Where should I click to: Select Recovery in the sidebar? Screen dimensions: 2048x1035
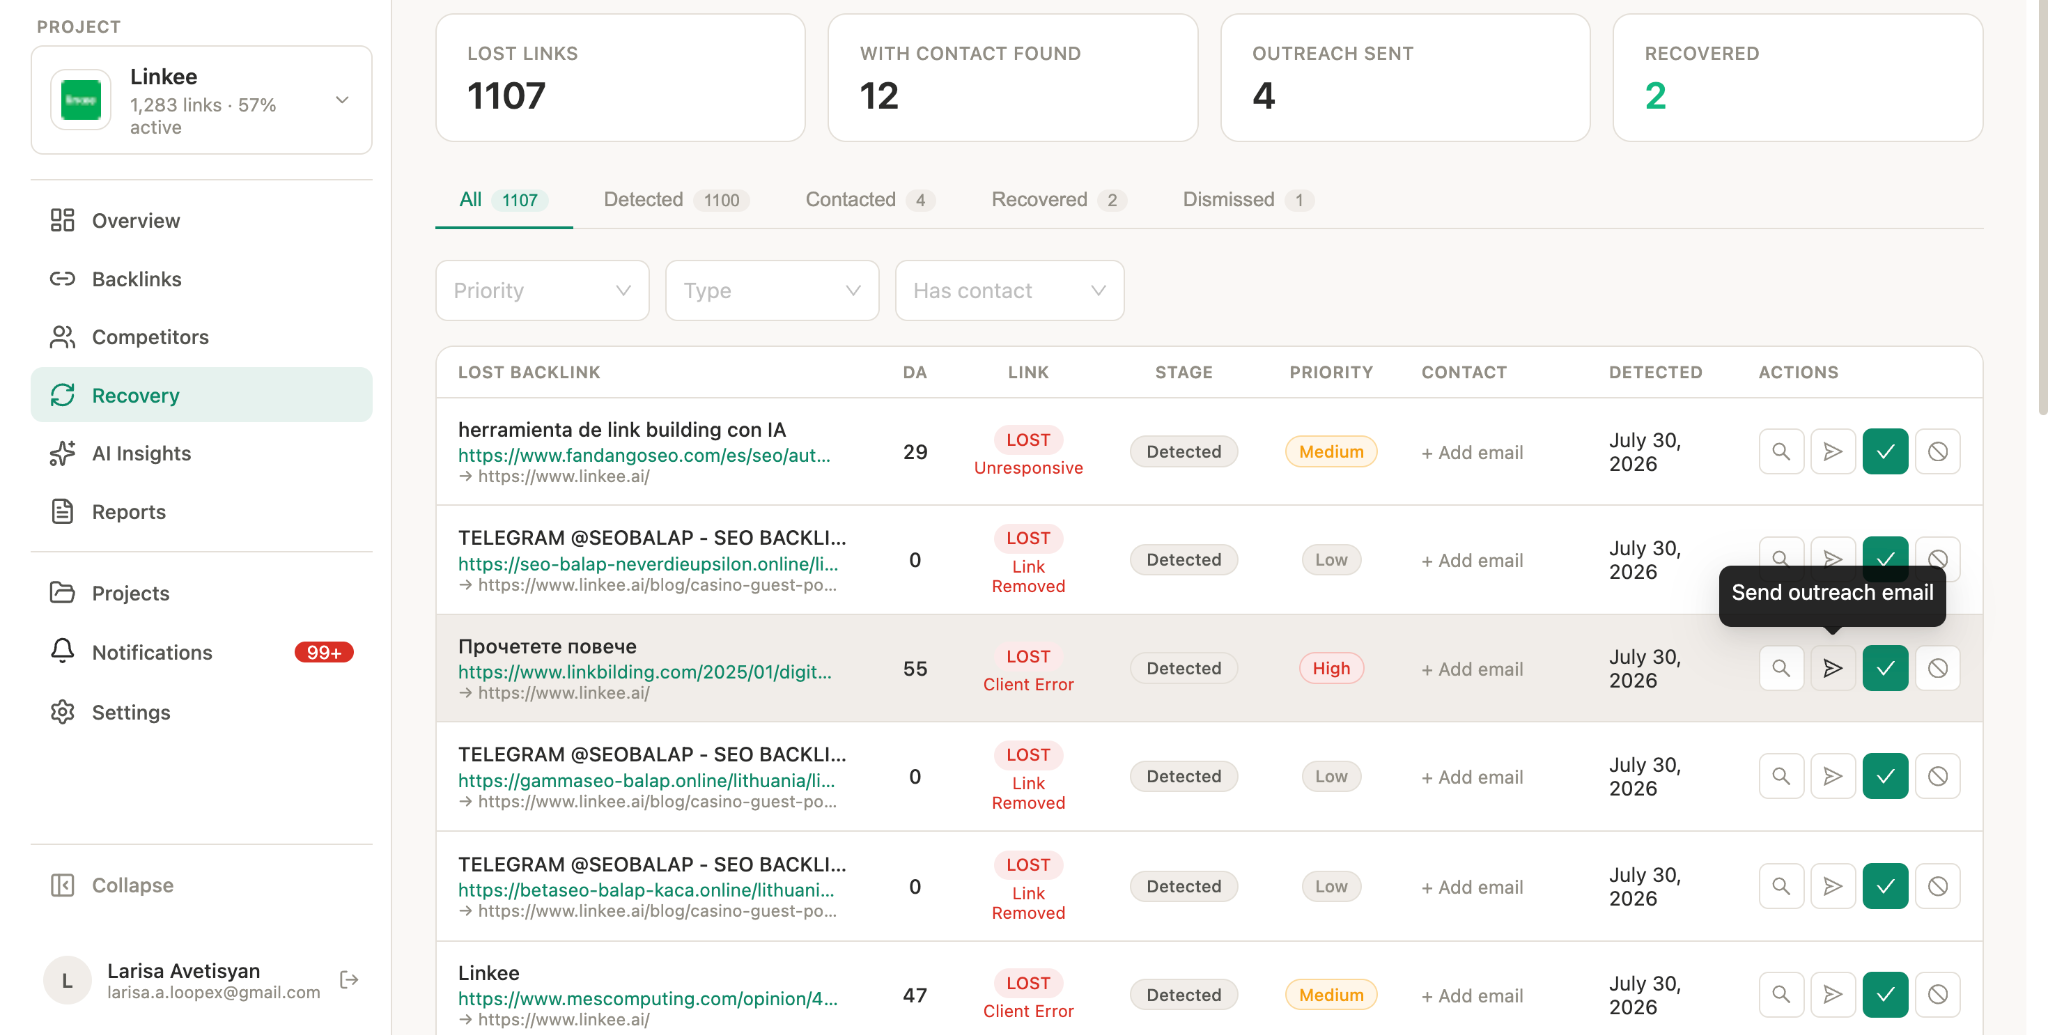click(x=201, y=395)
